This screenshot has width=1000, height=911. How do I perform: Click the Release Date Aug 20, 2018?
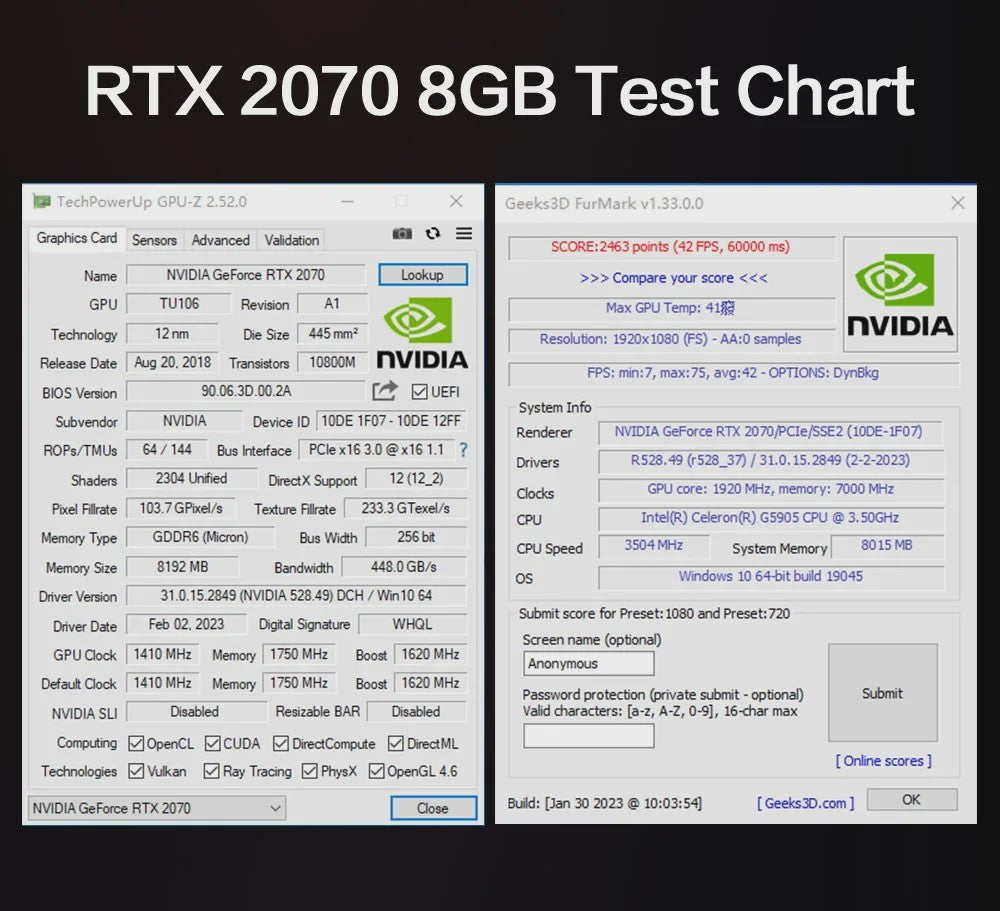172,362
